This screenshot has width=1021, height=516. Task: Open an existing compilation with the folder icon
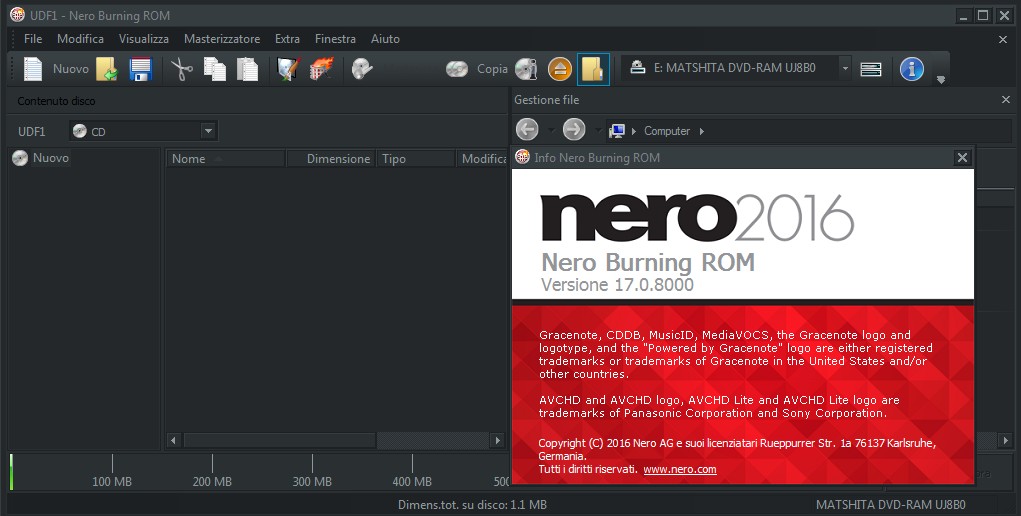click(107, 68)
